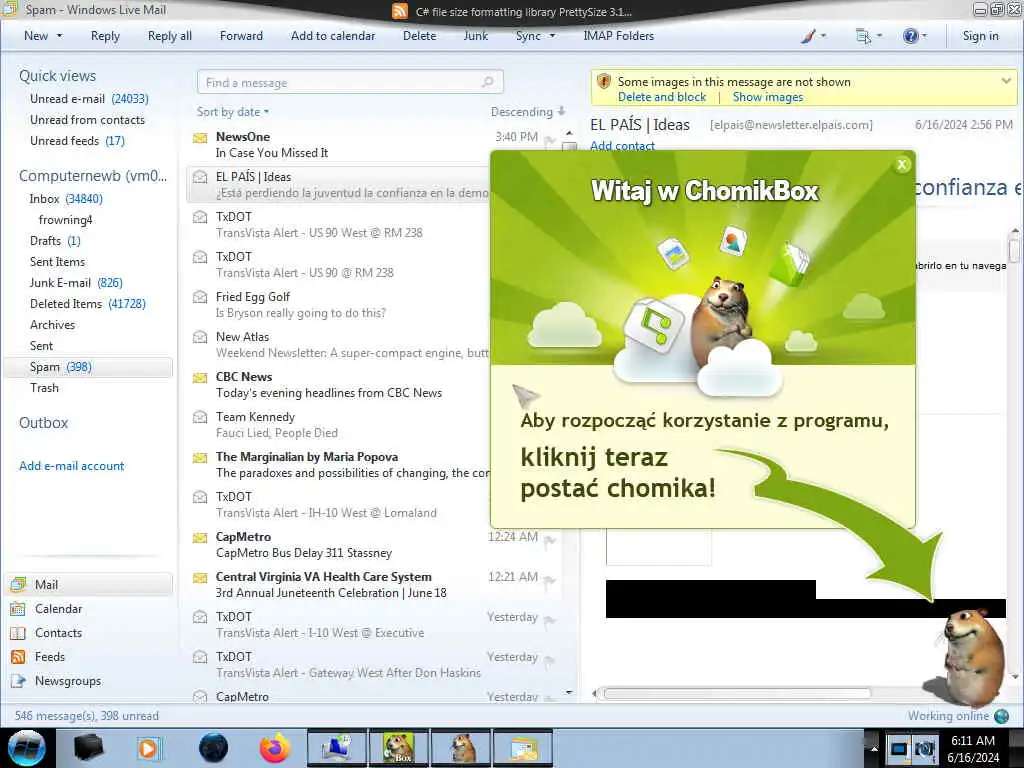Open the Help question mark icon
Image resolution: width=1024 pixels, height=768 pixels.
[910, 36]
